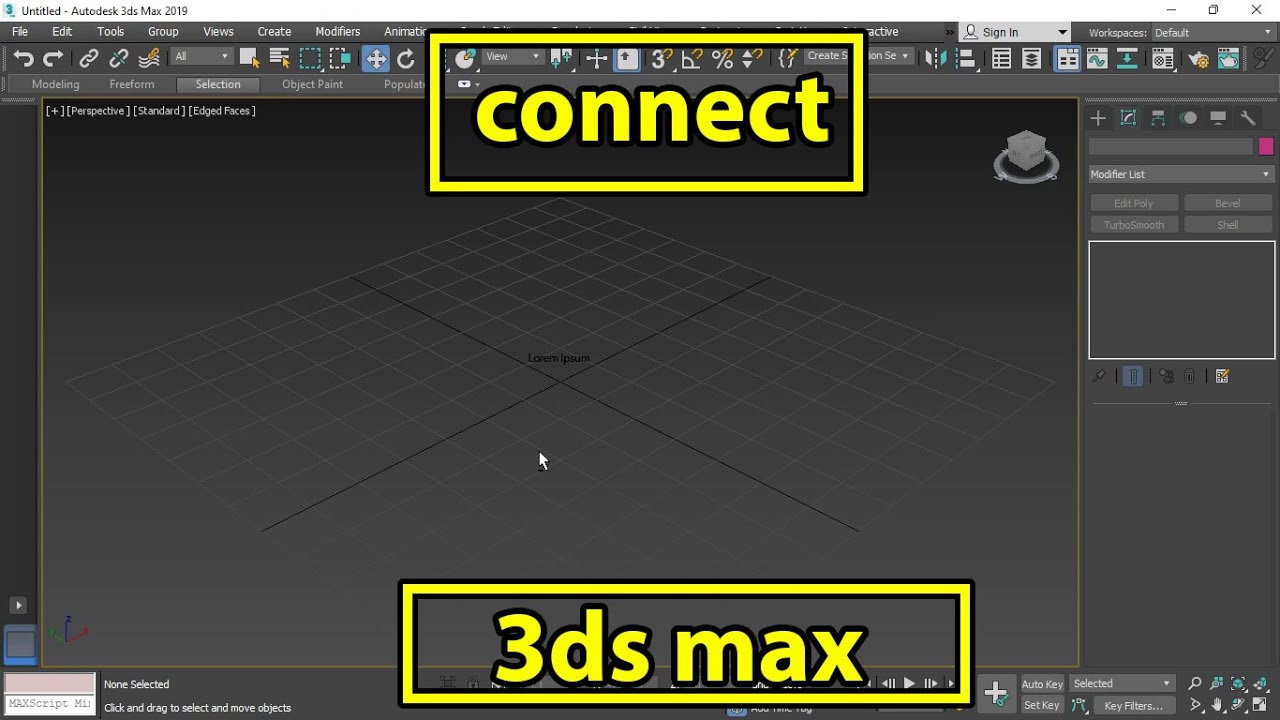Click the pink object color swatch
The image size is (1280, 720).
1266,147
